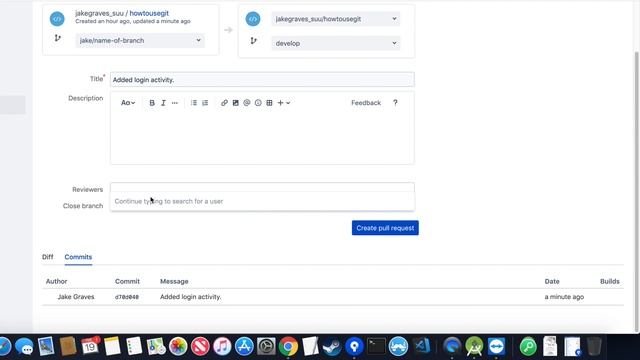Click the Create pull request button
The width and height of the screenshot is (640, 360).
click(x=385, y=228)
